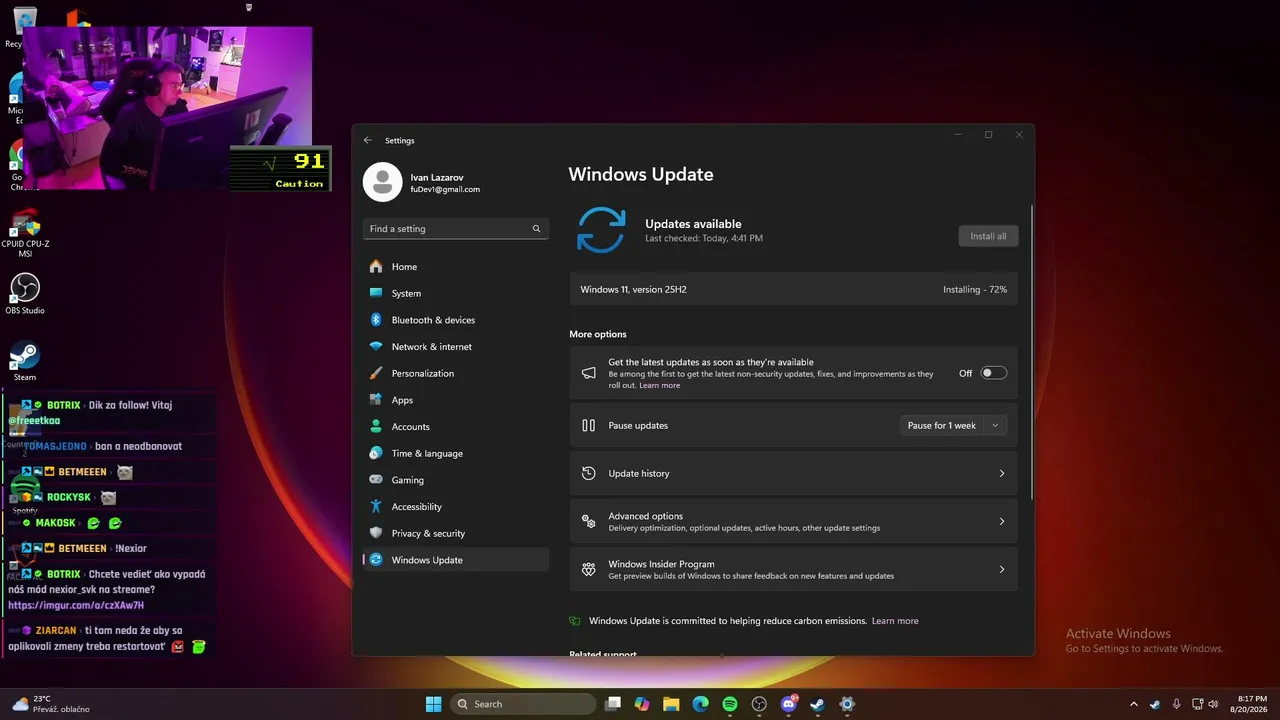Select the CPUID CPU-Z MSI desktop shortcut
Screen dimensions: 1280x720
[x=25, y=235]
